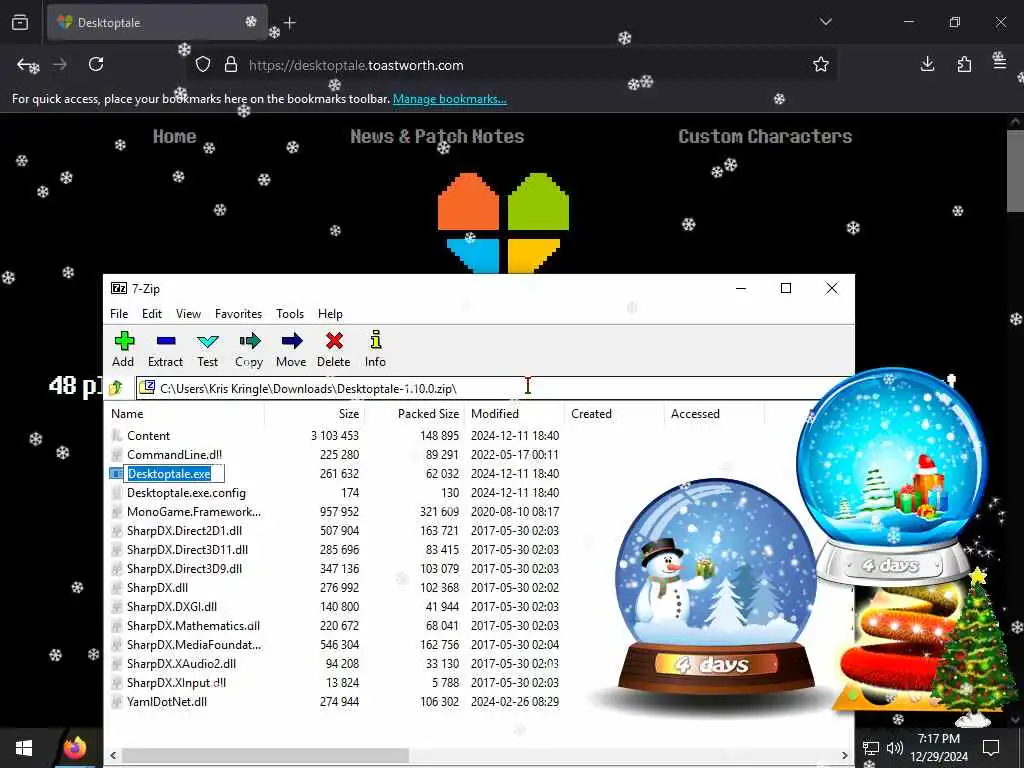Click the 7-Zip horizontal scrollbar thumb
The width and height of the screenshot is (1024, 768).
point(265,755)
